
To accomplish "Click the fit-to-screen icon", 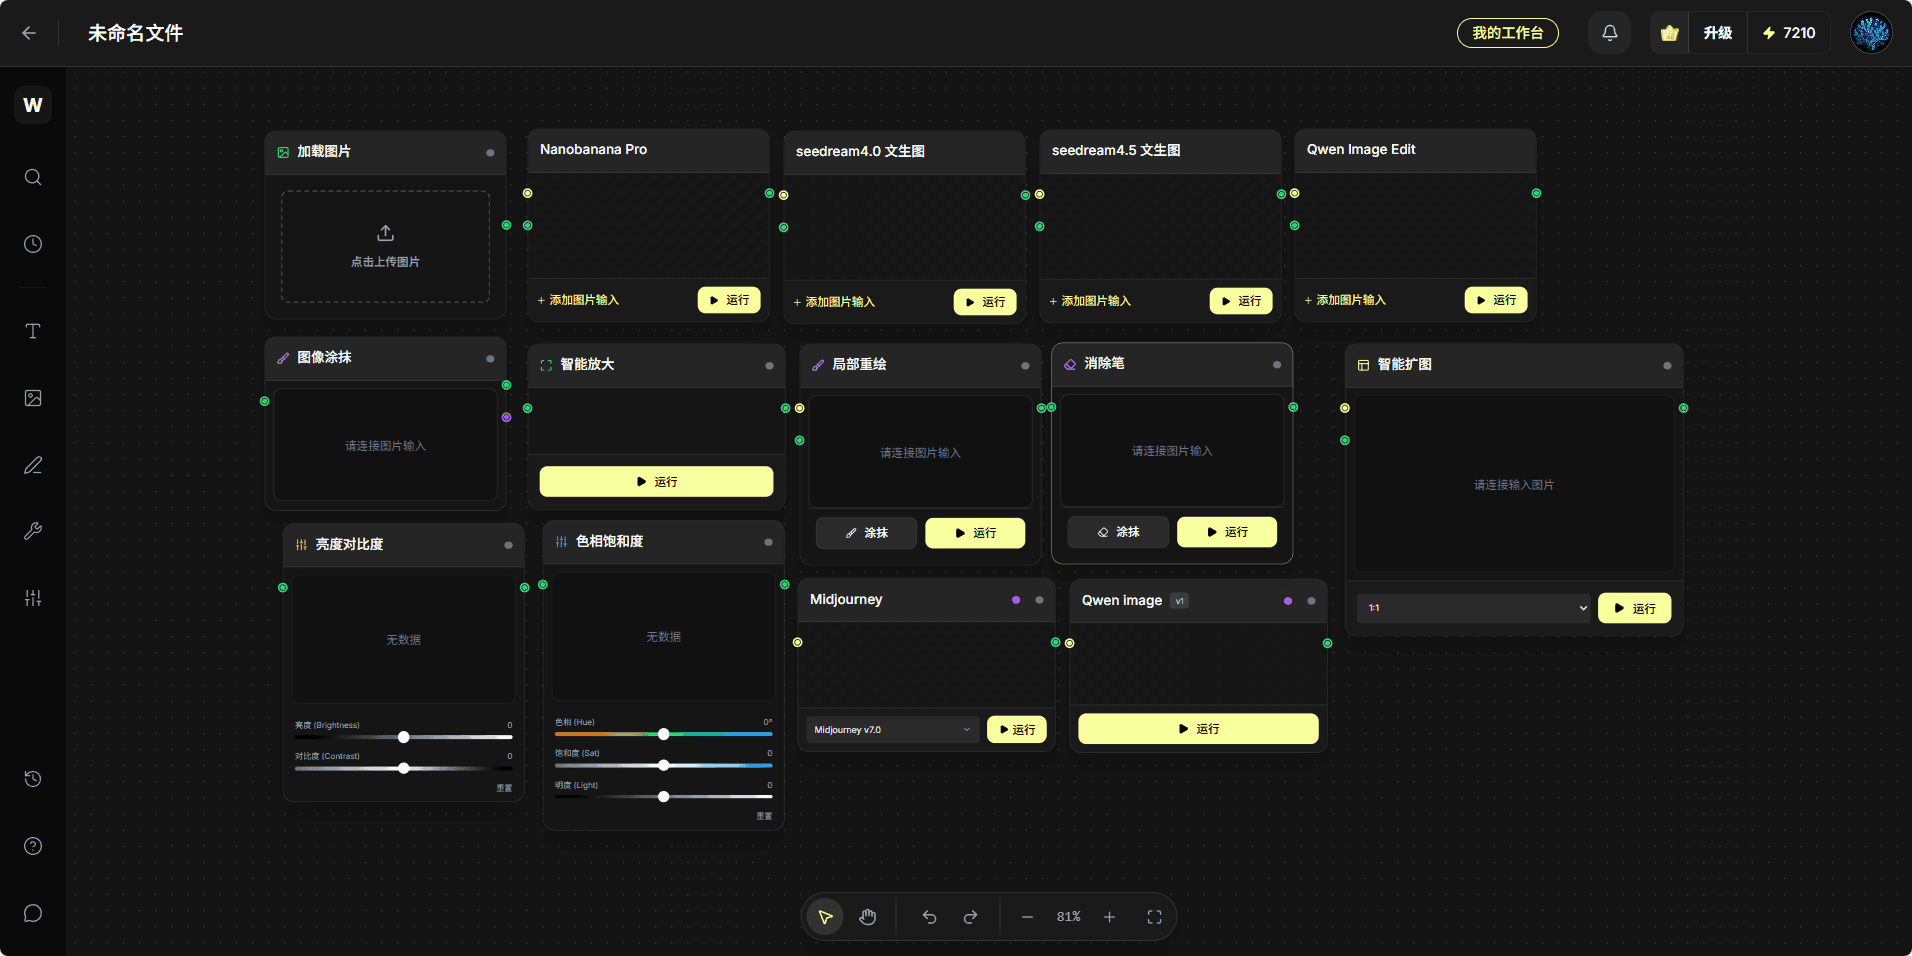I will coord(1154,917).
